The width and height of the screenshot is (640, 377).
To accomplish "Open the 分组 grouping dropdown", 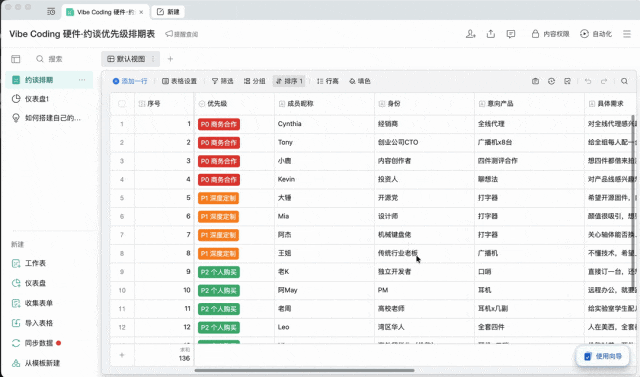I will [254, 81].
